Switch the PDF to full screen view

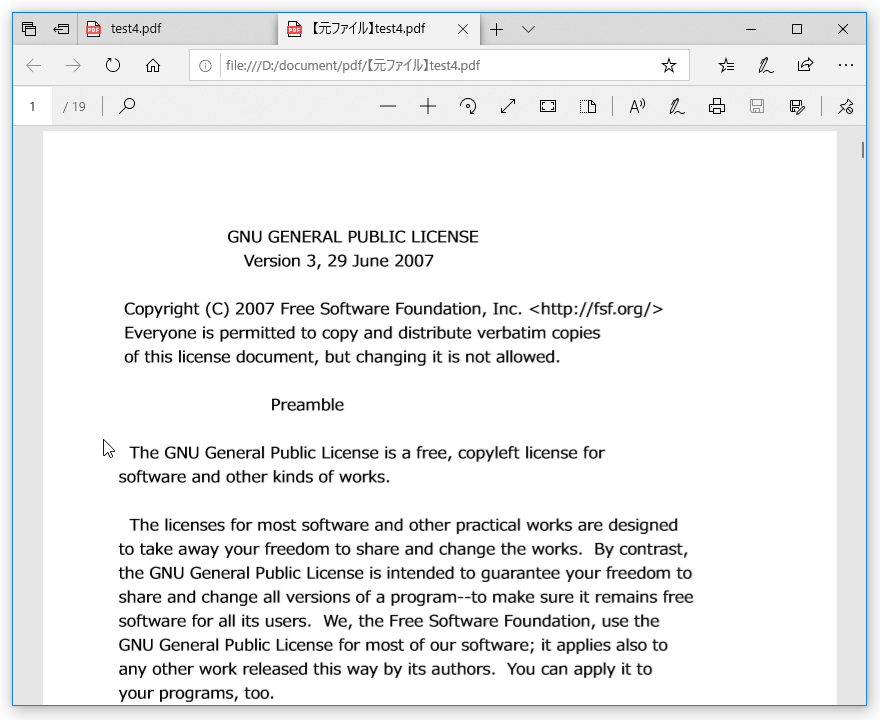(548, 106)
